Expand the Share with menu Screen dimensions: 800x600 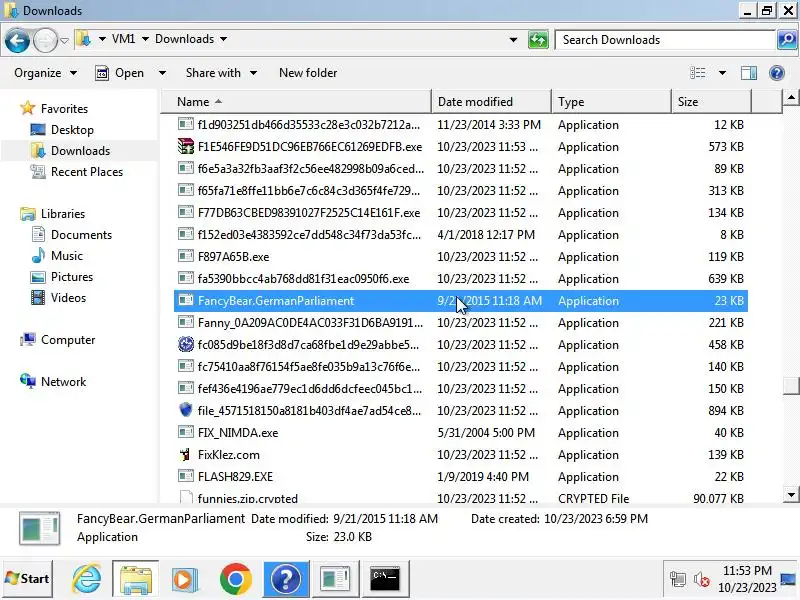(221, 73)
